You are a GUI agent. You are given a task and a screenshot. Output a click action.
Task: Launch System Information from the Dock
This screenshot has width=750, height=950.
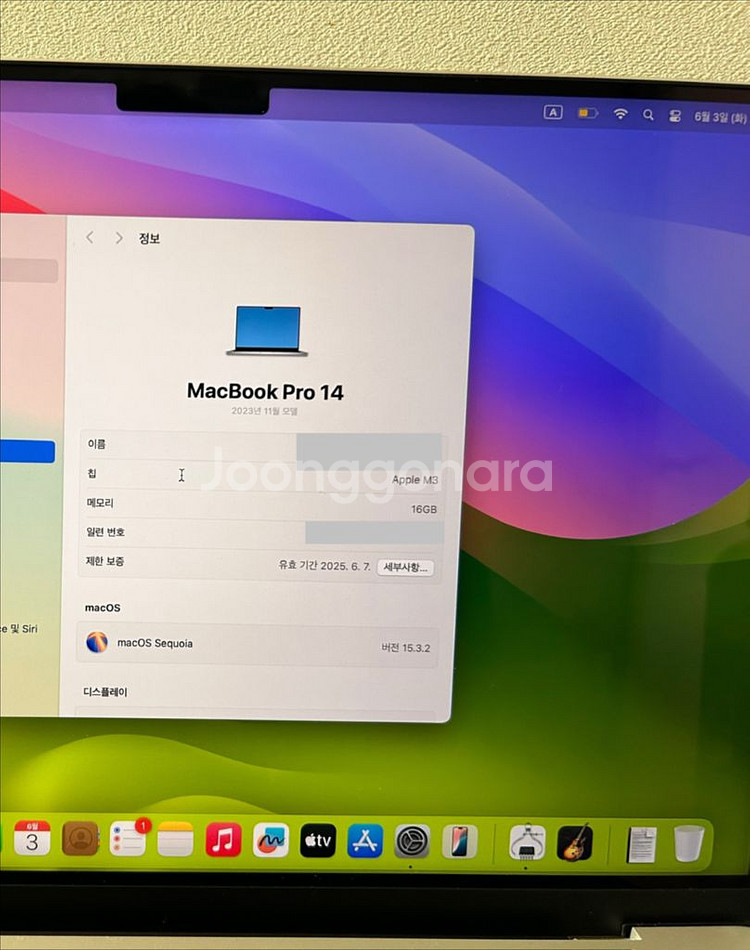[x=527, y=842]
